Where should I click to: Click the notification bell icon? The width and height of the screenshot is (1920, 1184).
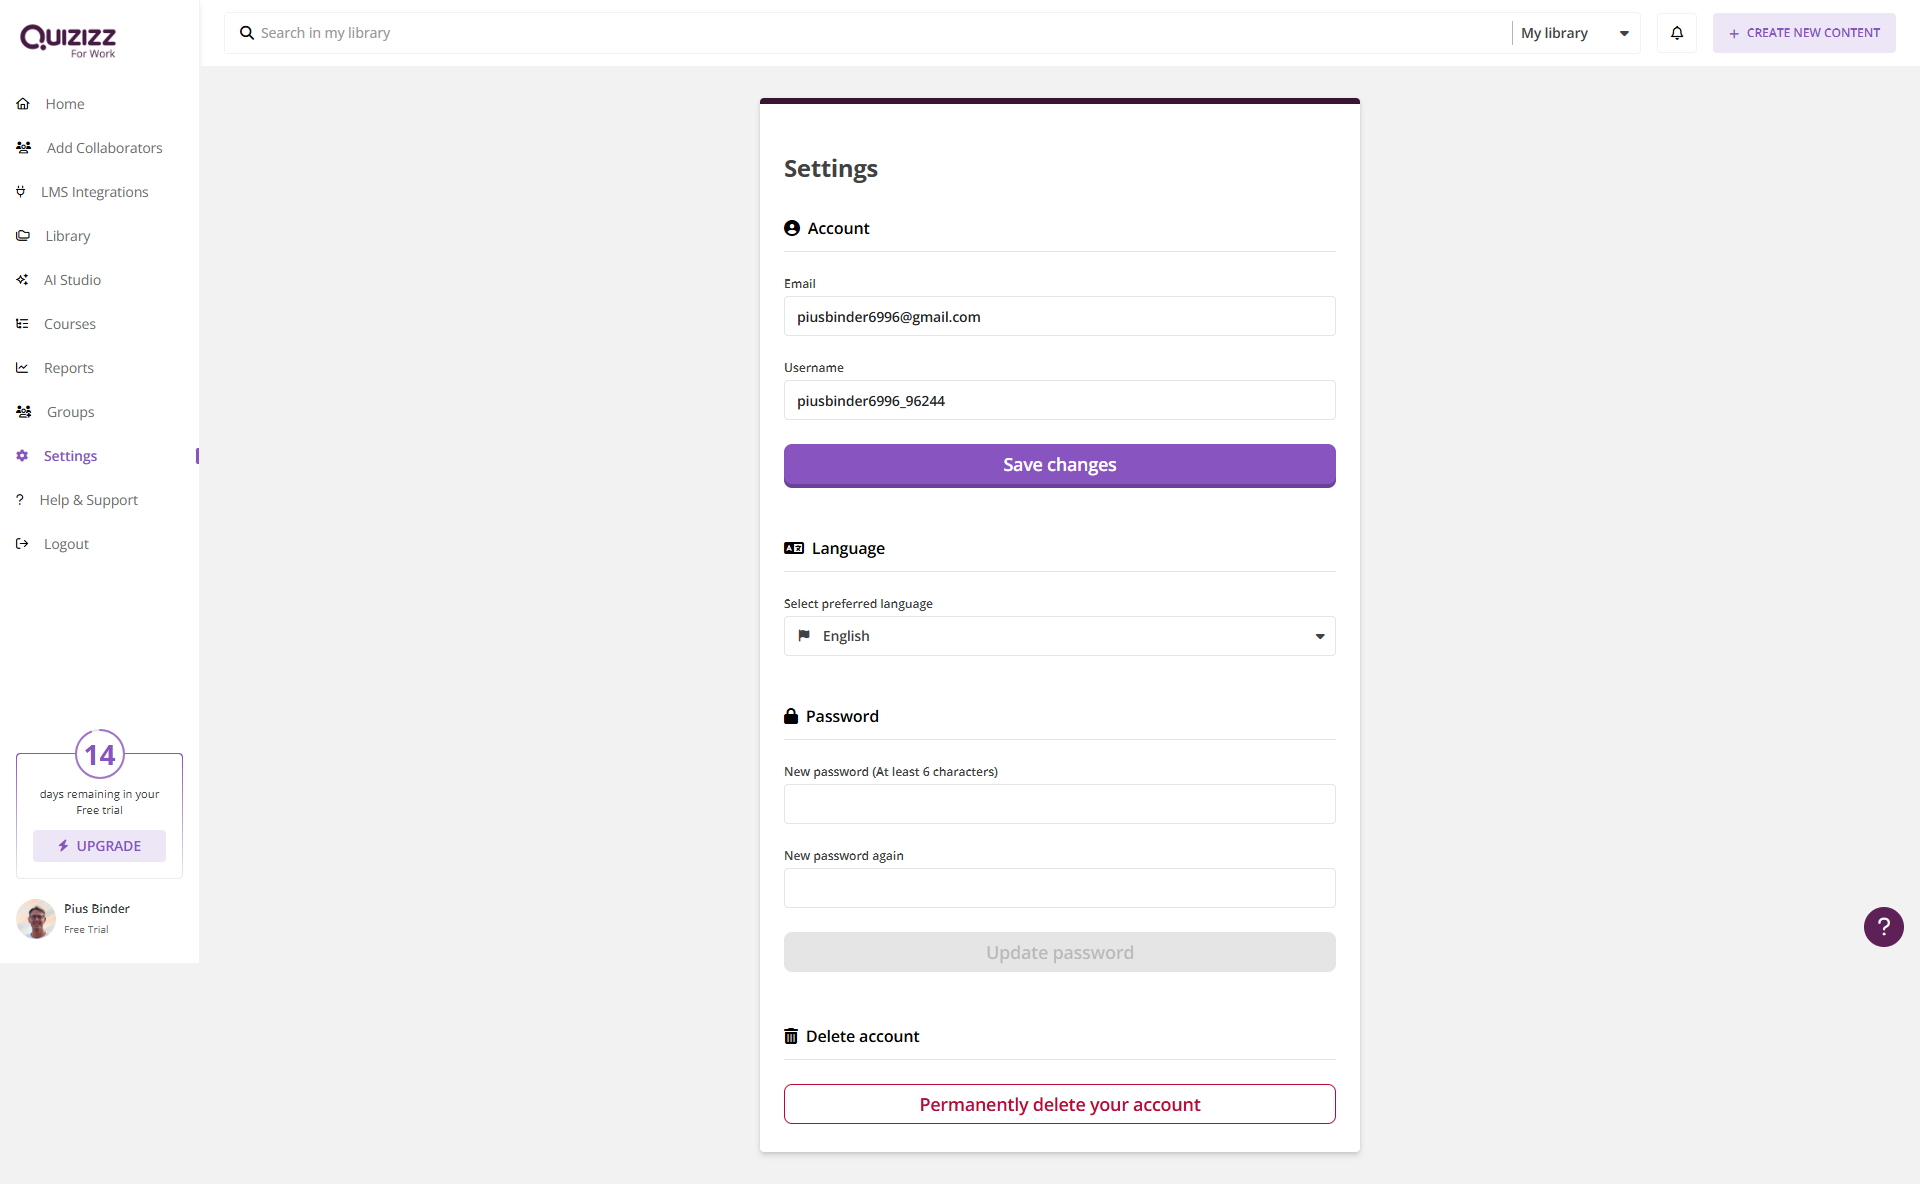[x=1677, y=33]
